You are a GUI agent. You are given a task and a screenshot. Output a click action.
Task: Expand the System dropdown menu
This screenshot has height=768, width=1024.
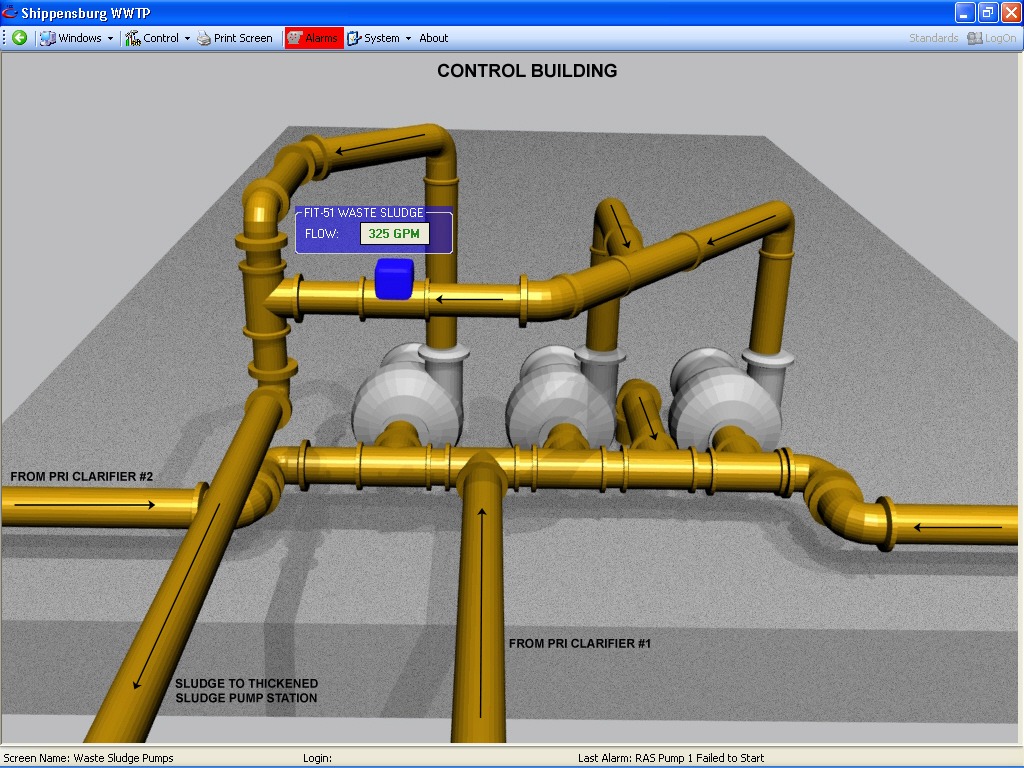click(380, 38)
